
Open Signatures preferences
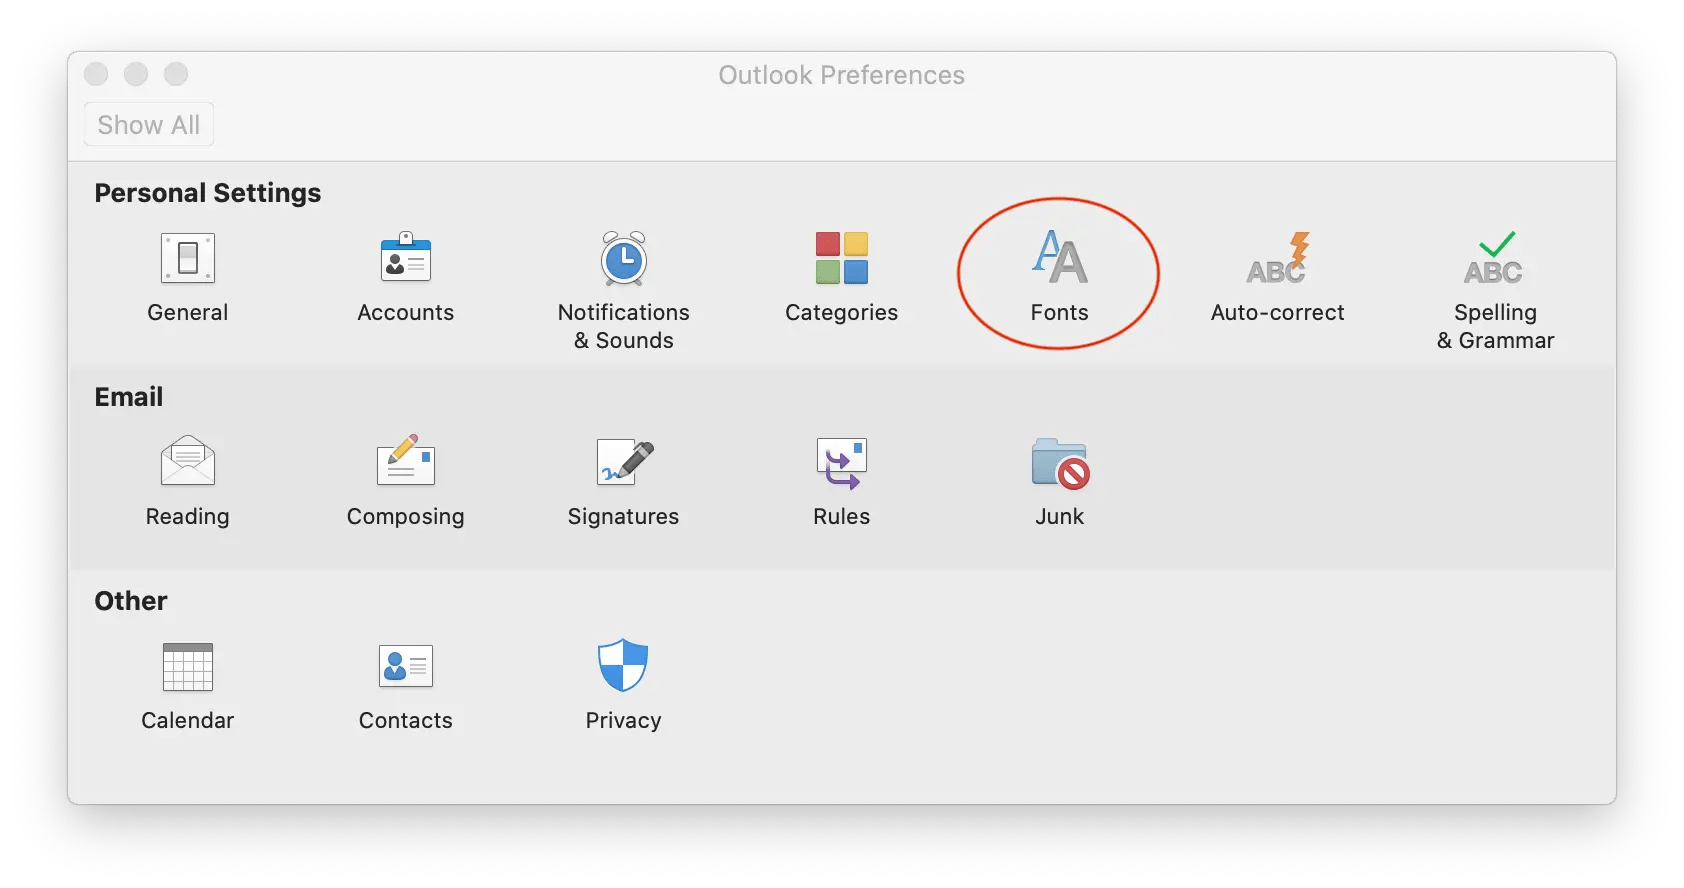click(x=623, y=462)
